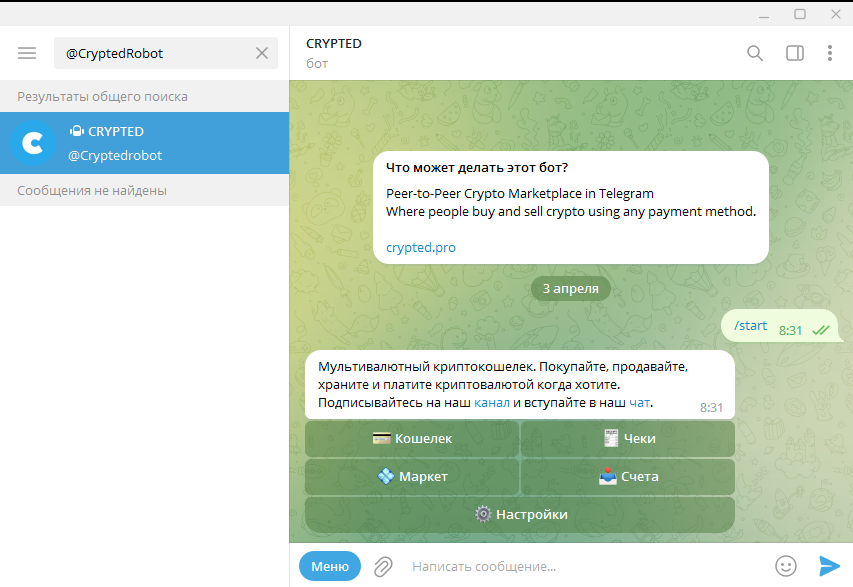Toggle the right sidebar info panel
The image size is (853, 587).
(794, 53)
